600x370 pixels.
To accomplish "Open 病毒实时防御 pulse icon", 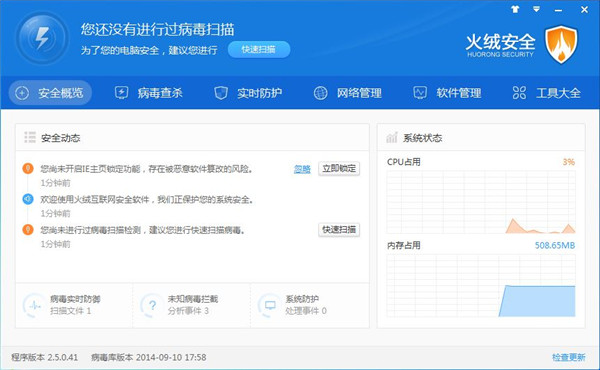I will coord(34,305).
